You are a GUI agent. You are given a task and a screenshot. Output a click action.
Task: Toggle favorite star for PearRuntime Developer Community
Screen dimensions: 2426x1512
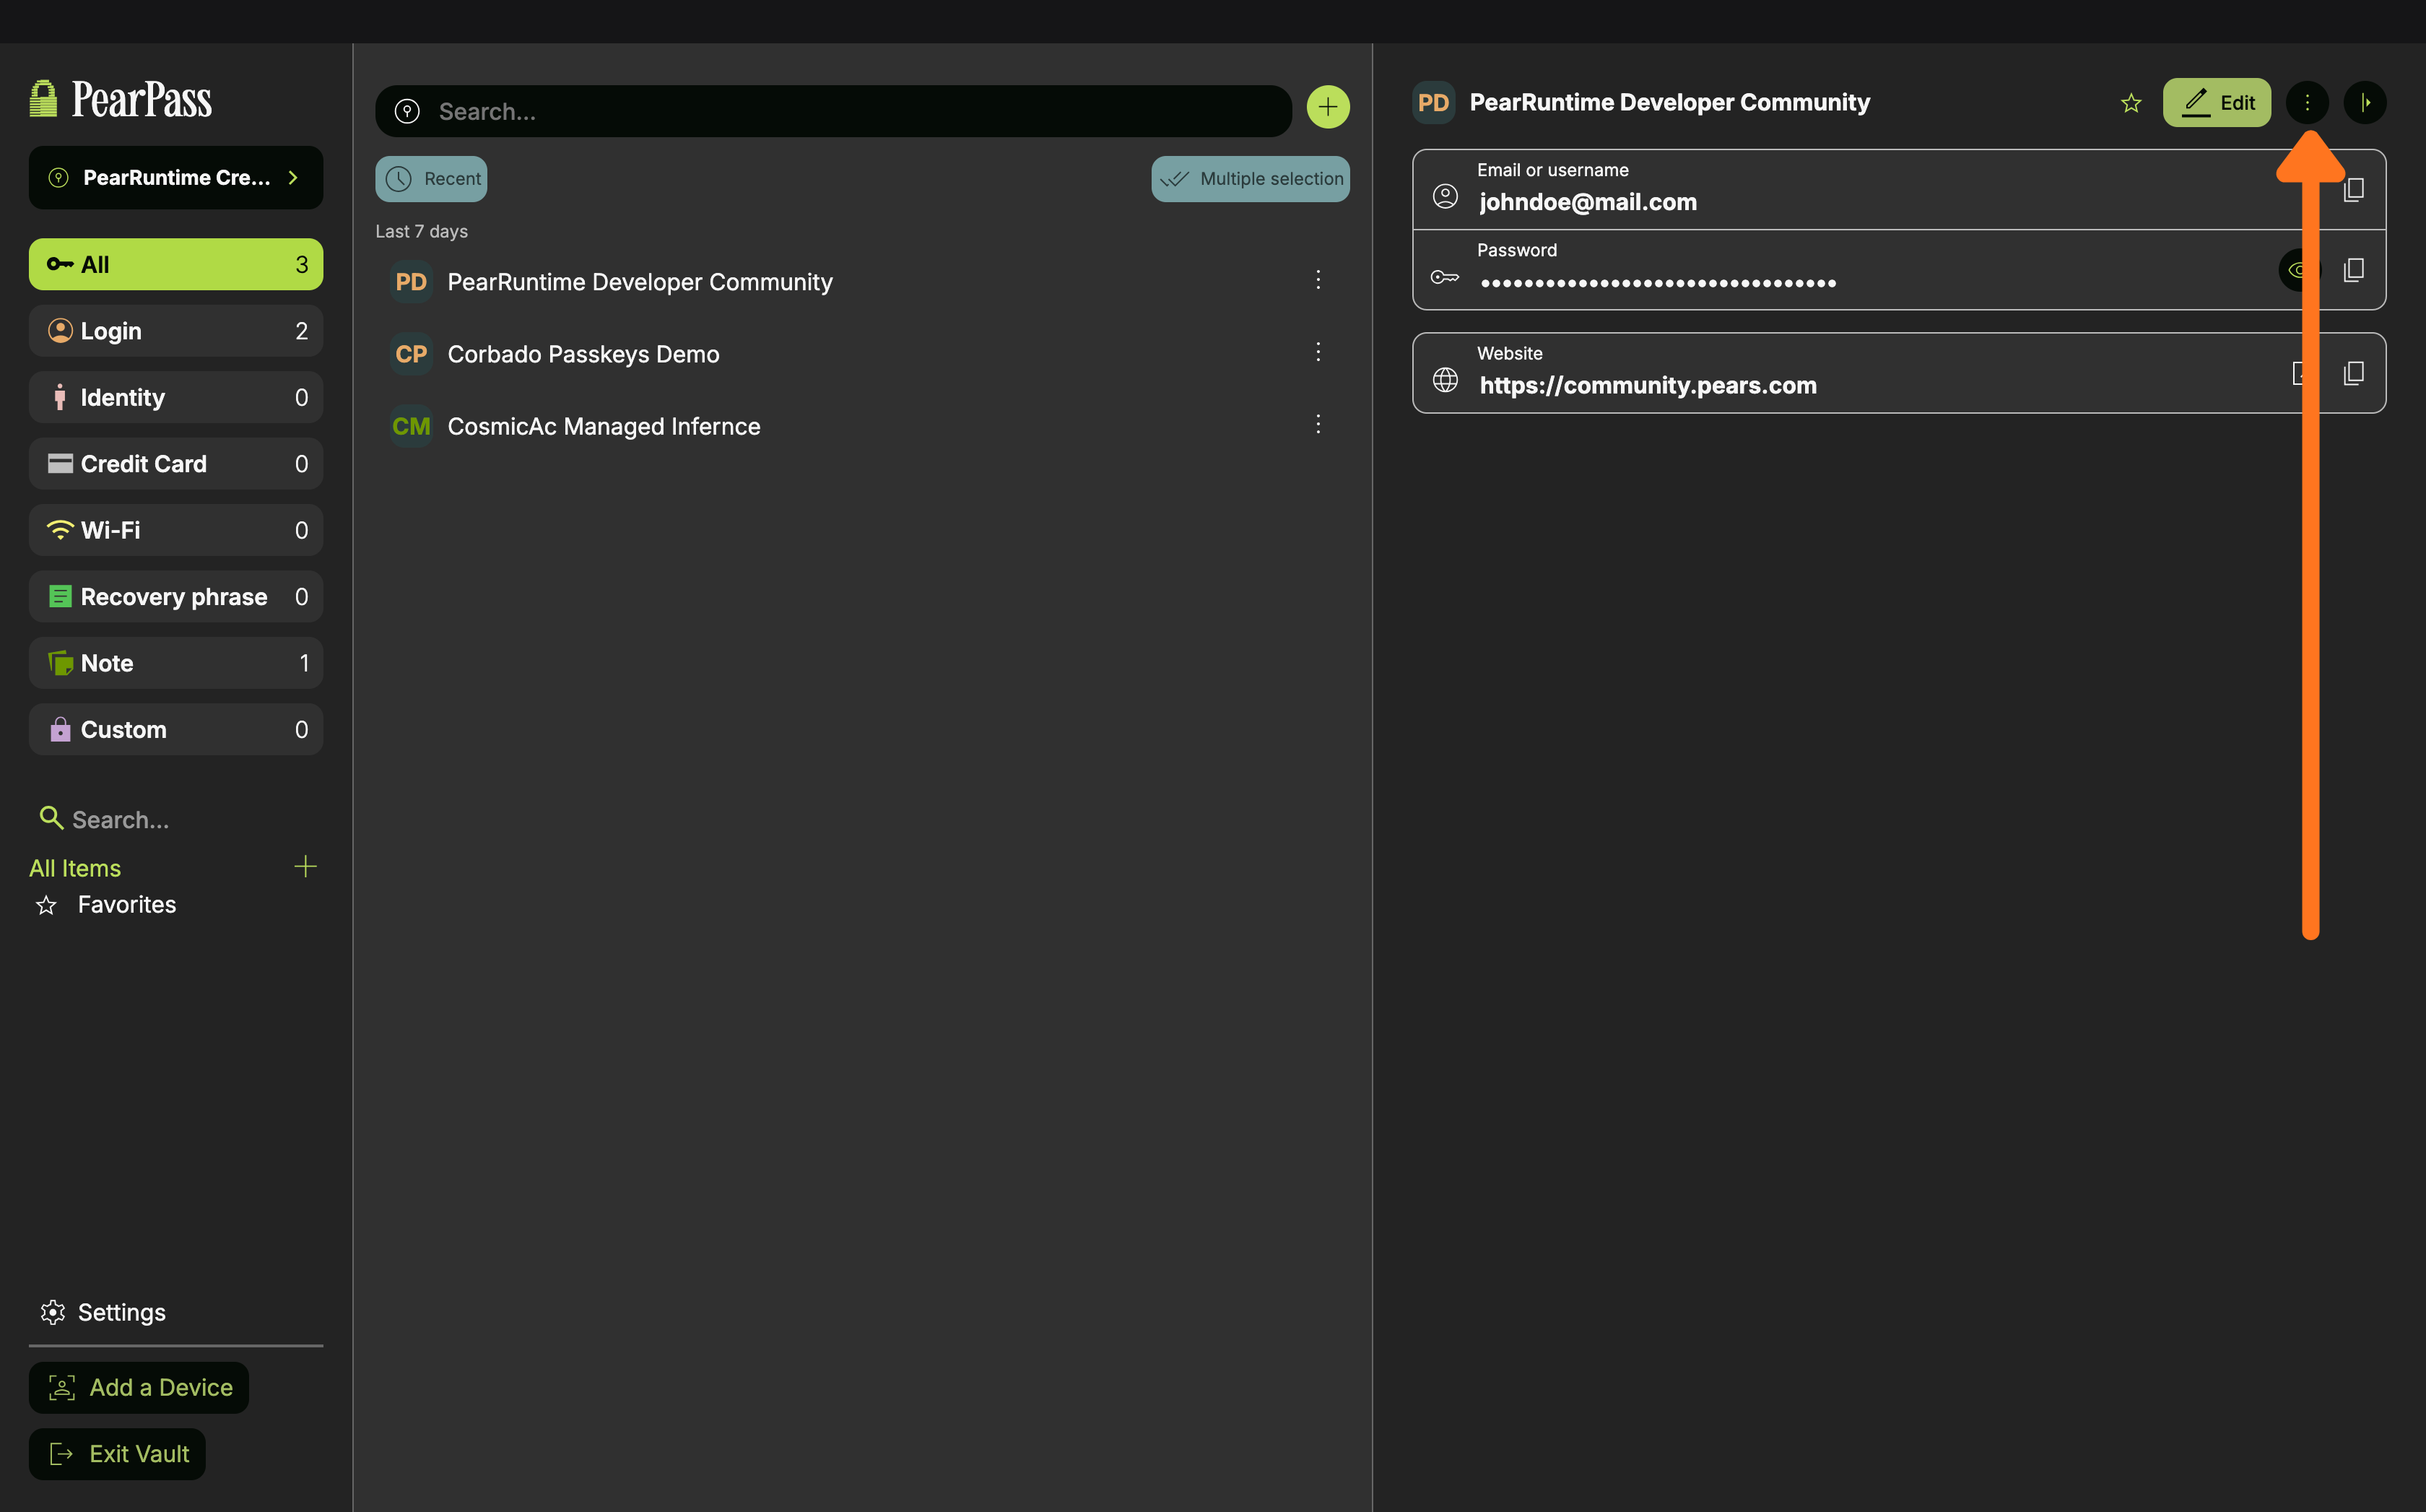pyautogui.click(x=2130, y=103)
